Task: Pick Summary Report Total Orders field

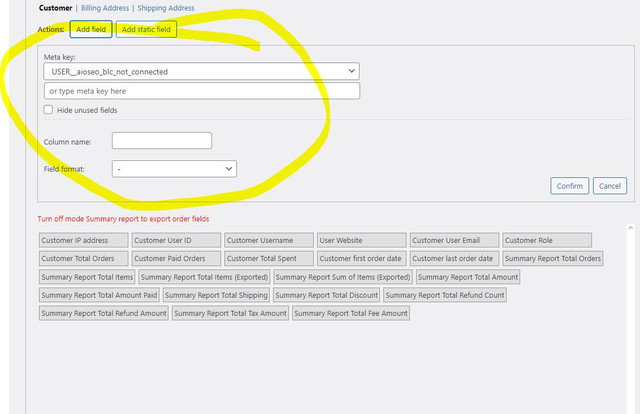Action: click(x=553, y=258)
